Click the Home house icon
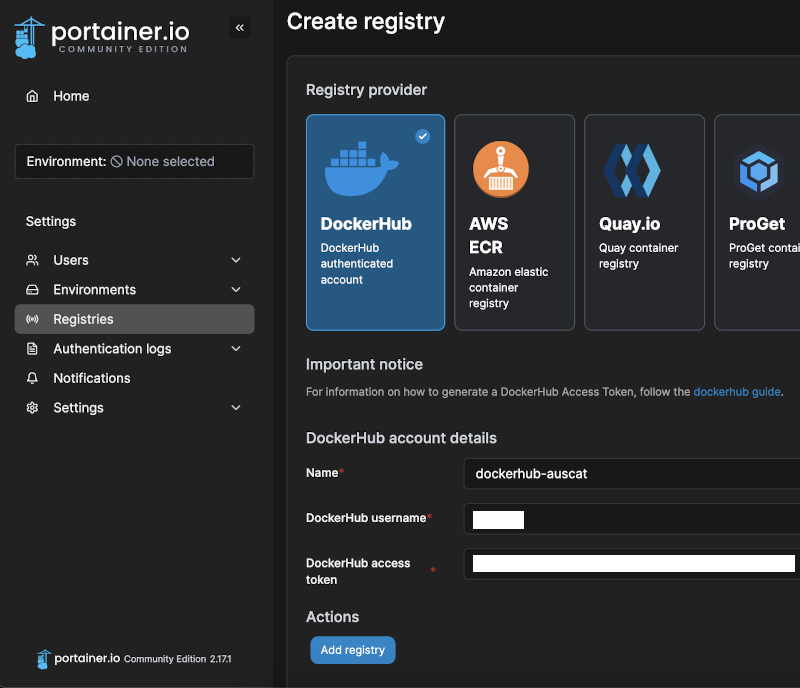Screen dimensions: 800x688 coord(32,96)
